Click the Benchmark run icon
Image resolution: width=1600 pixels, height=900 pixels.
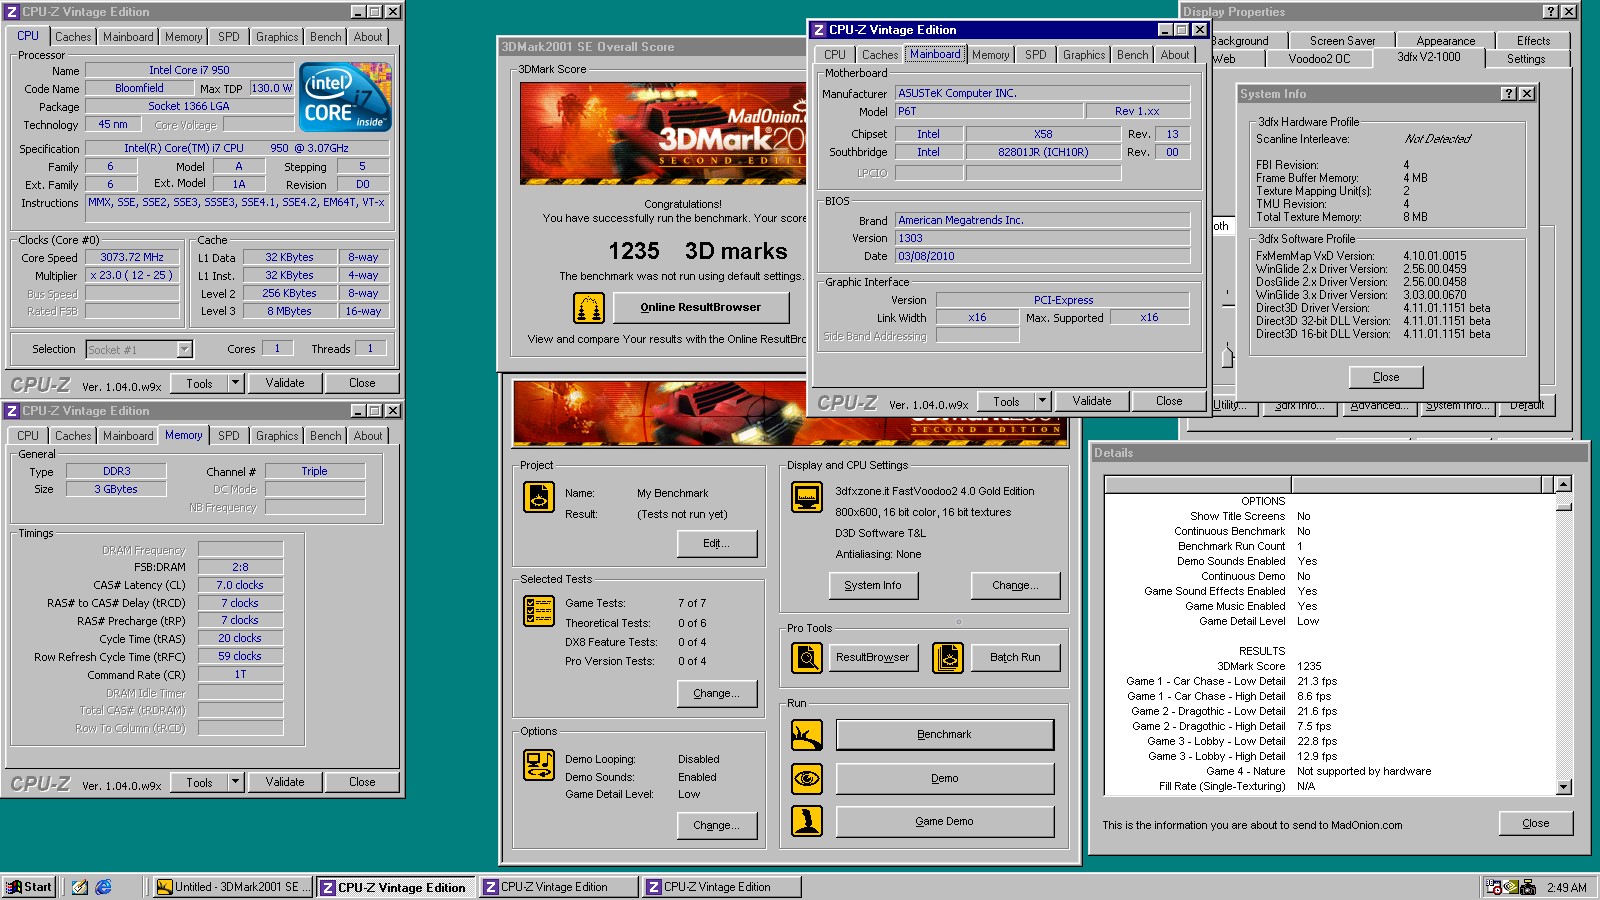(807, 735)
